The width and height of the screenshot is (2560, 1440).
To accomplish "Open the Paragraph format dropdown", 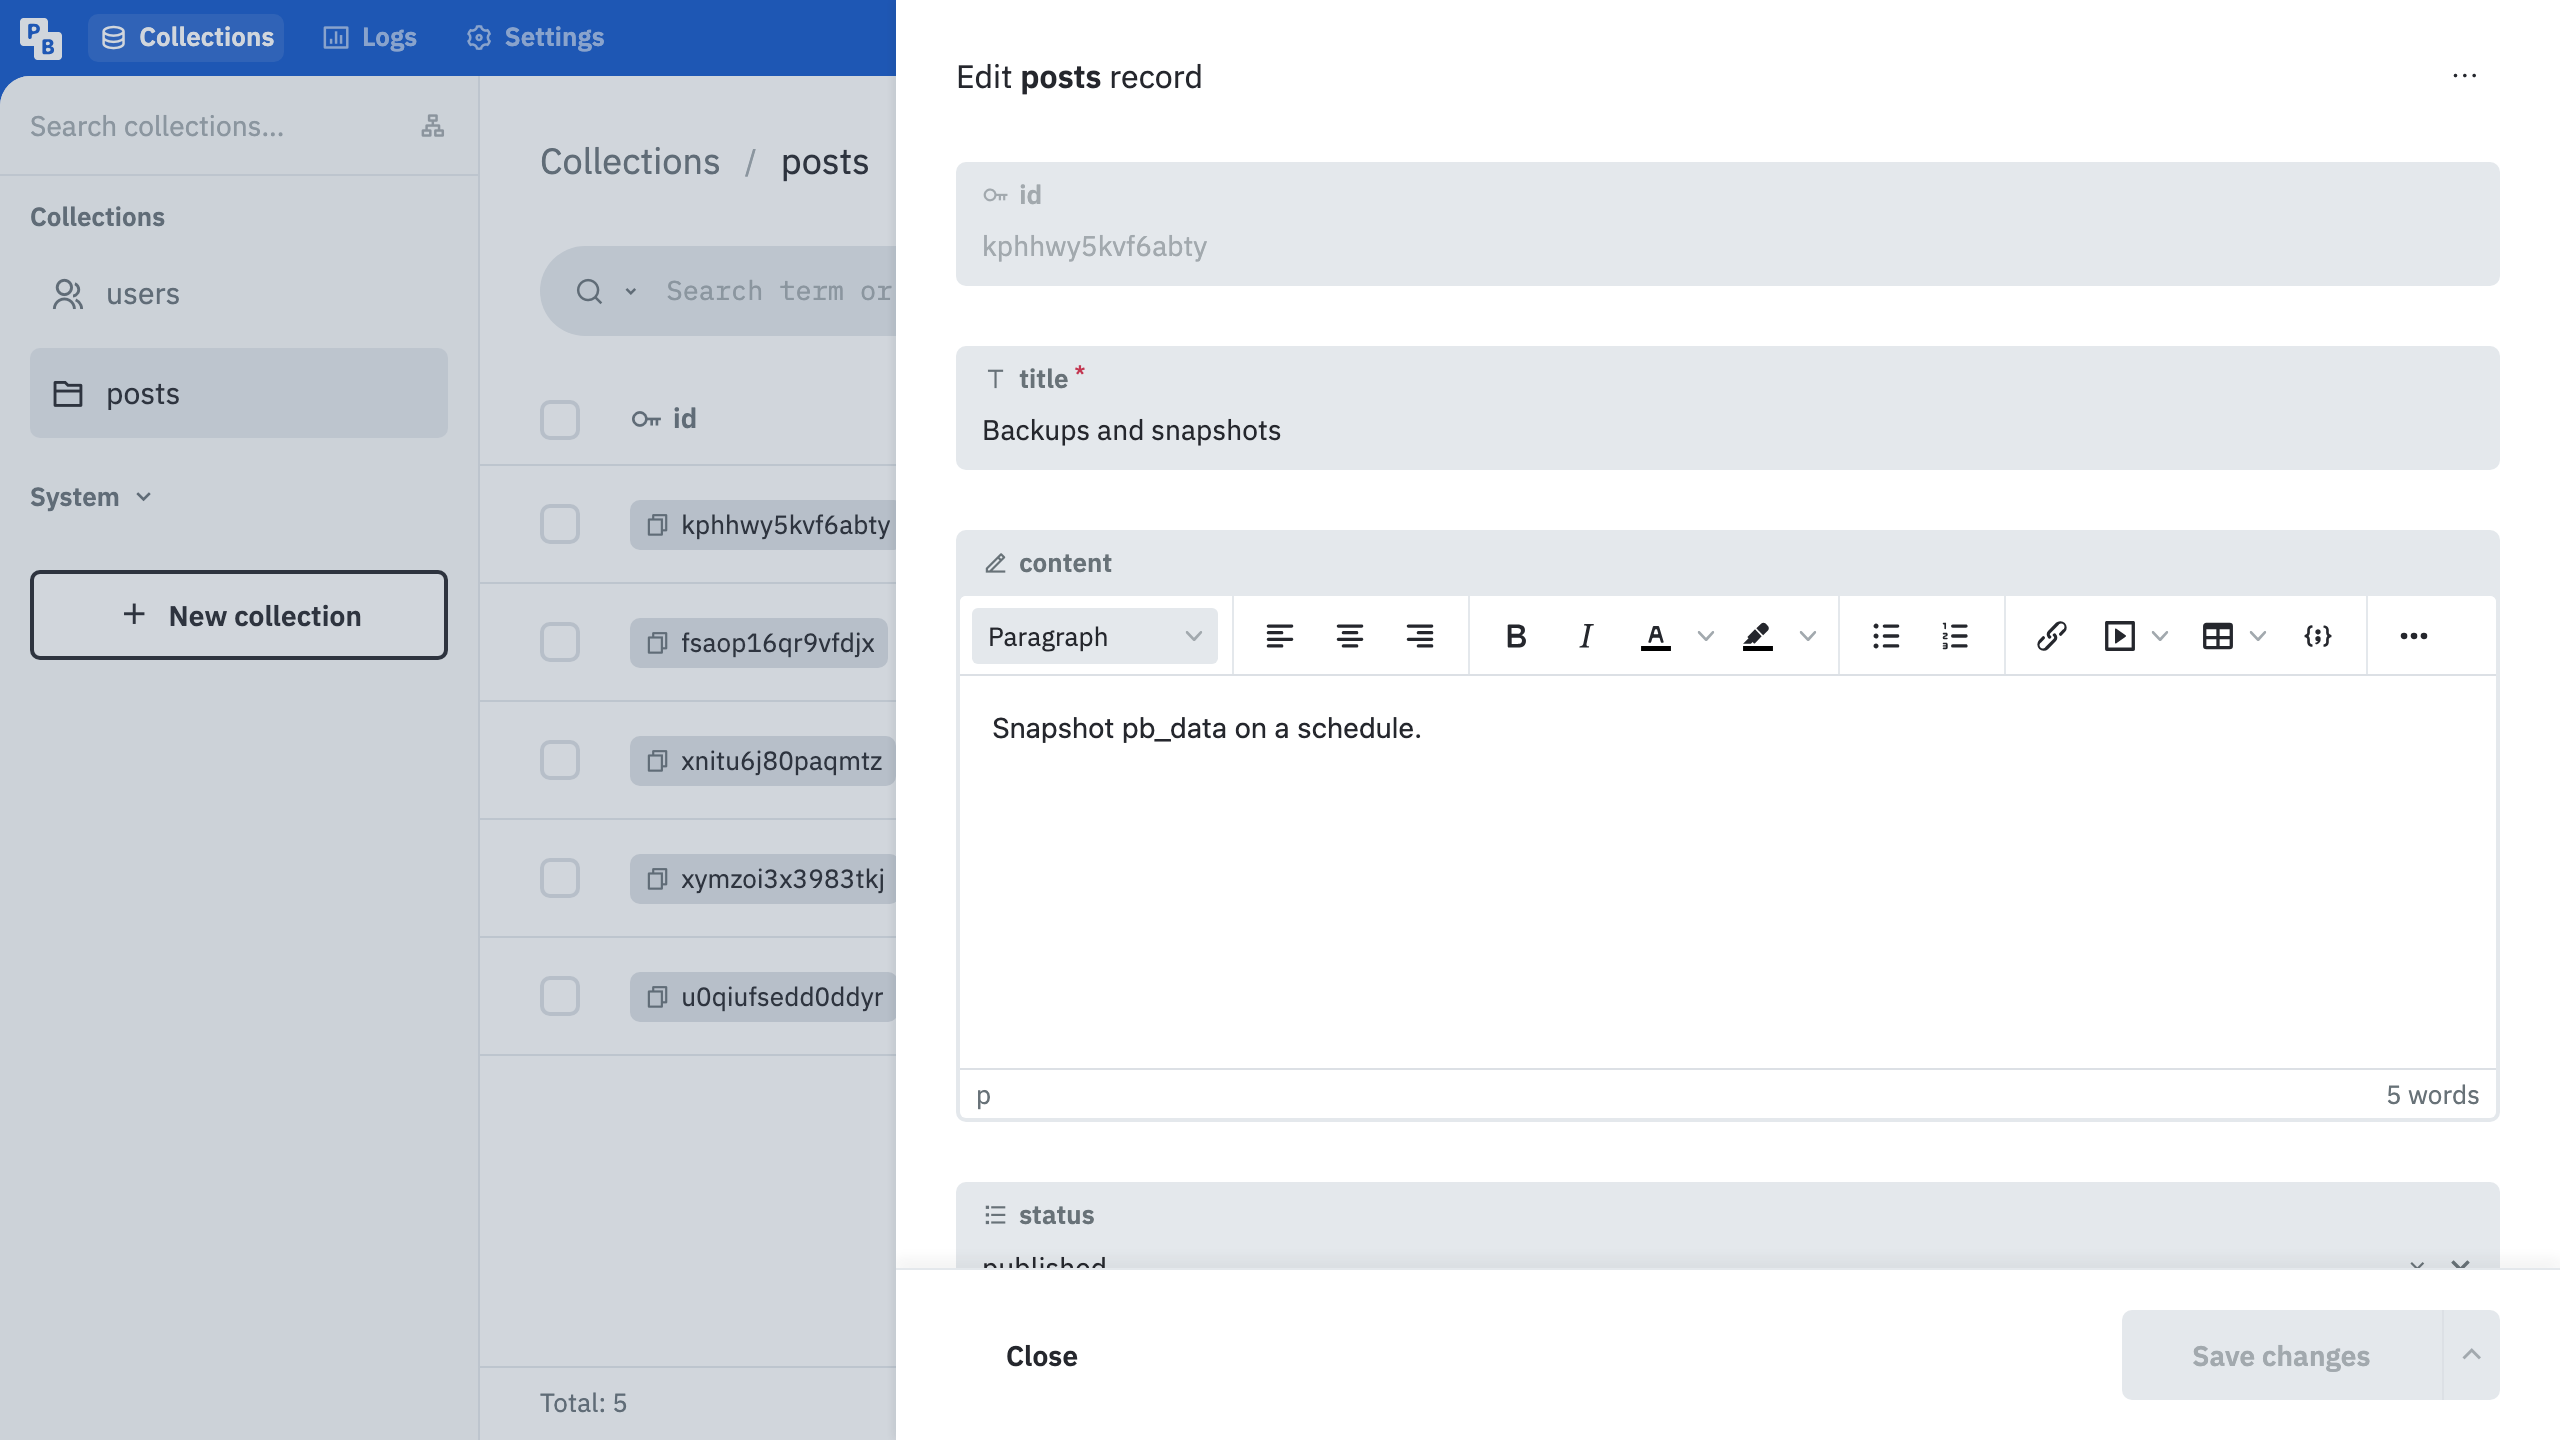I will pos(1095,636).
